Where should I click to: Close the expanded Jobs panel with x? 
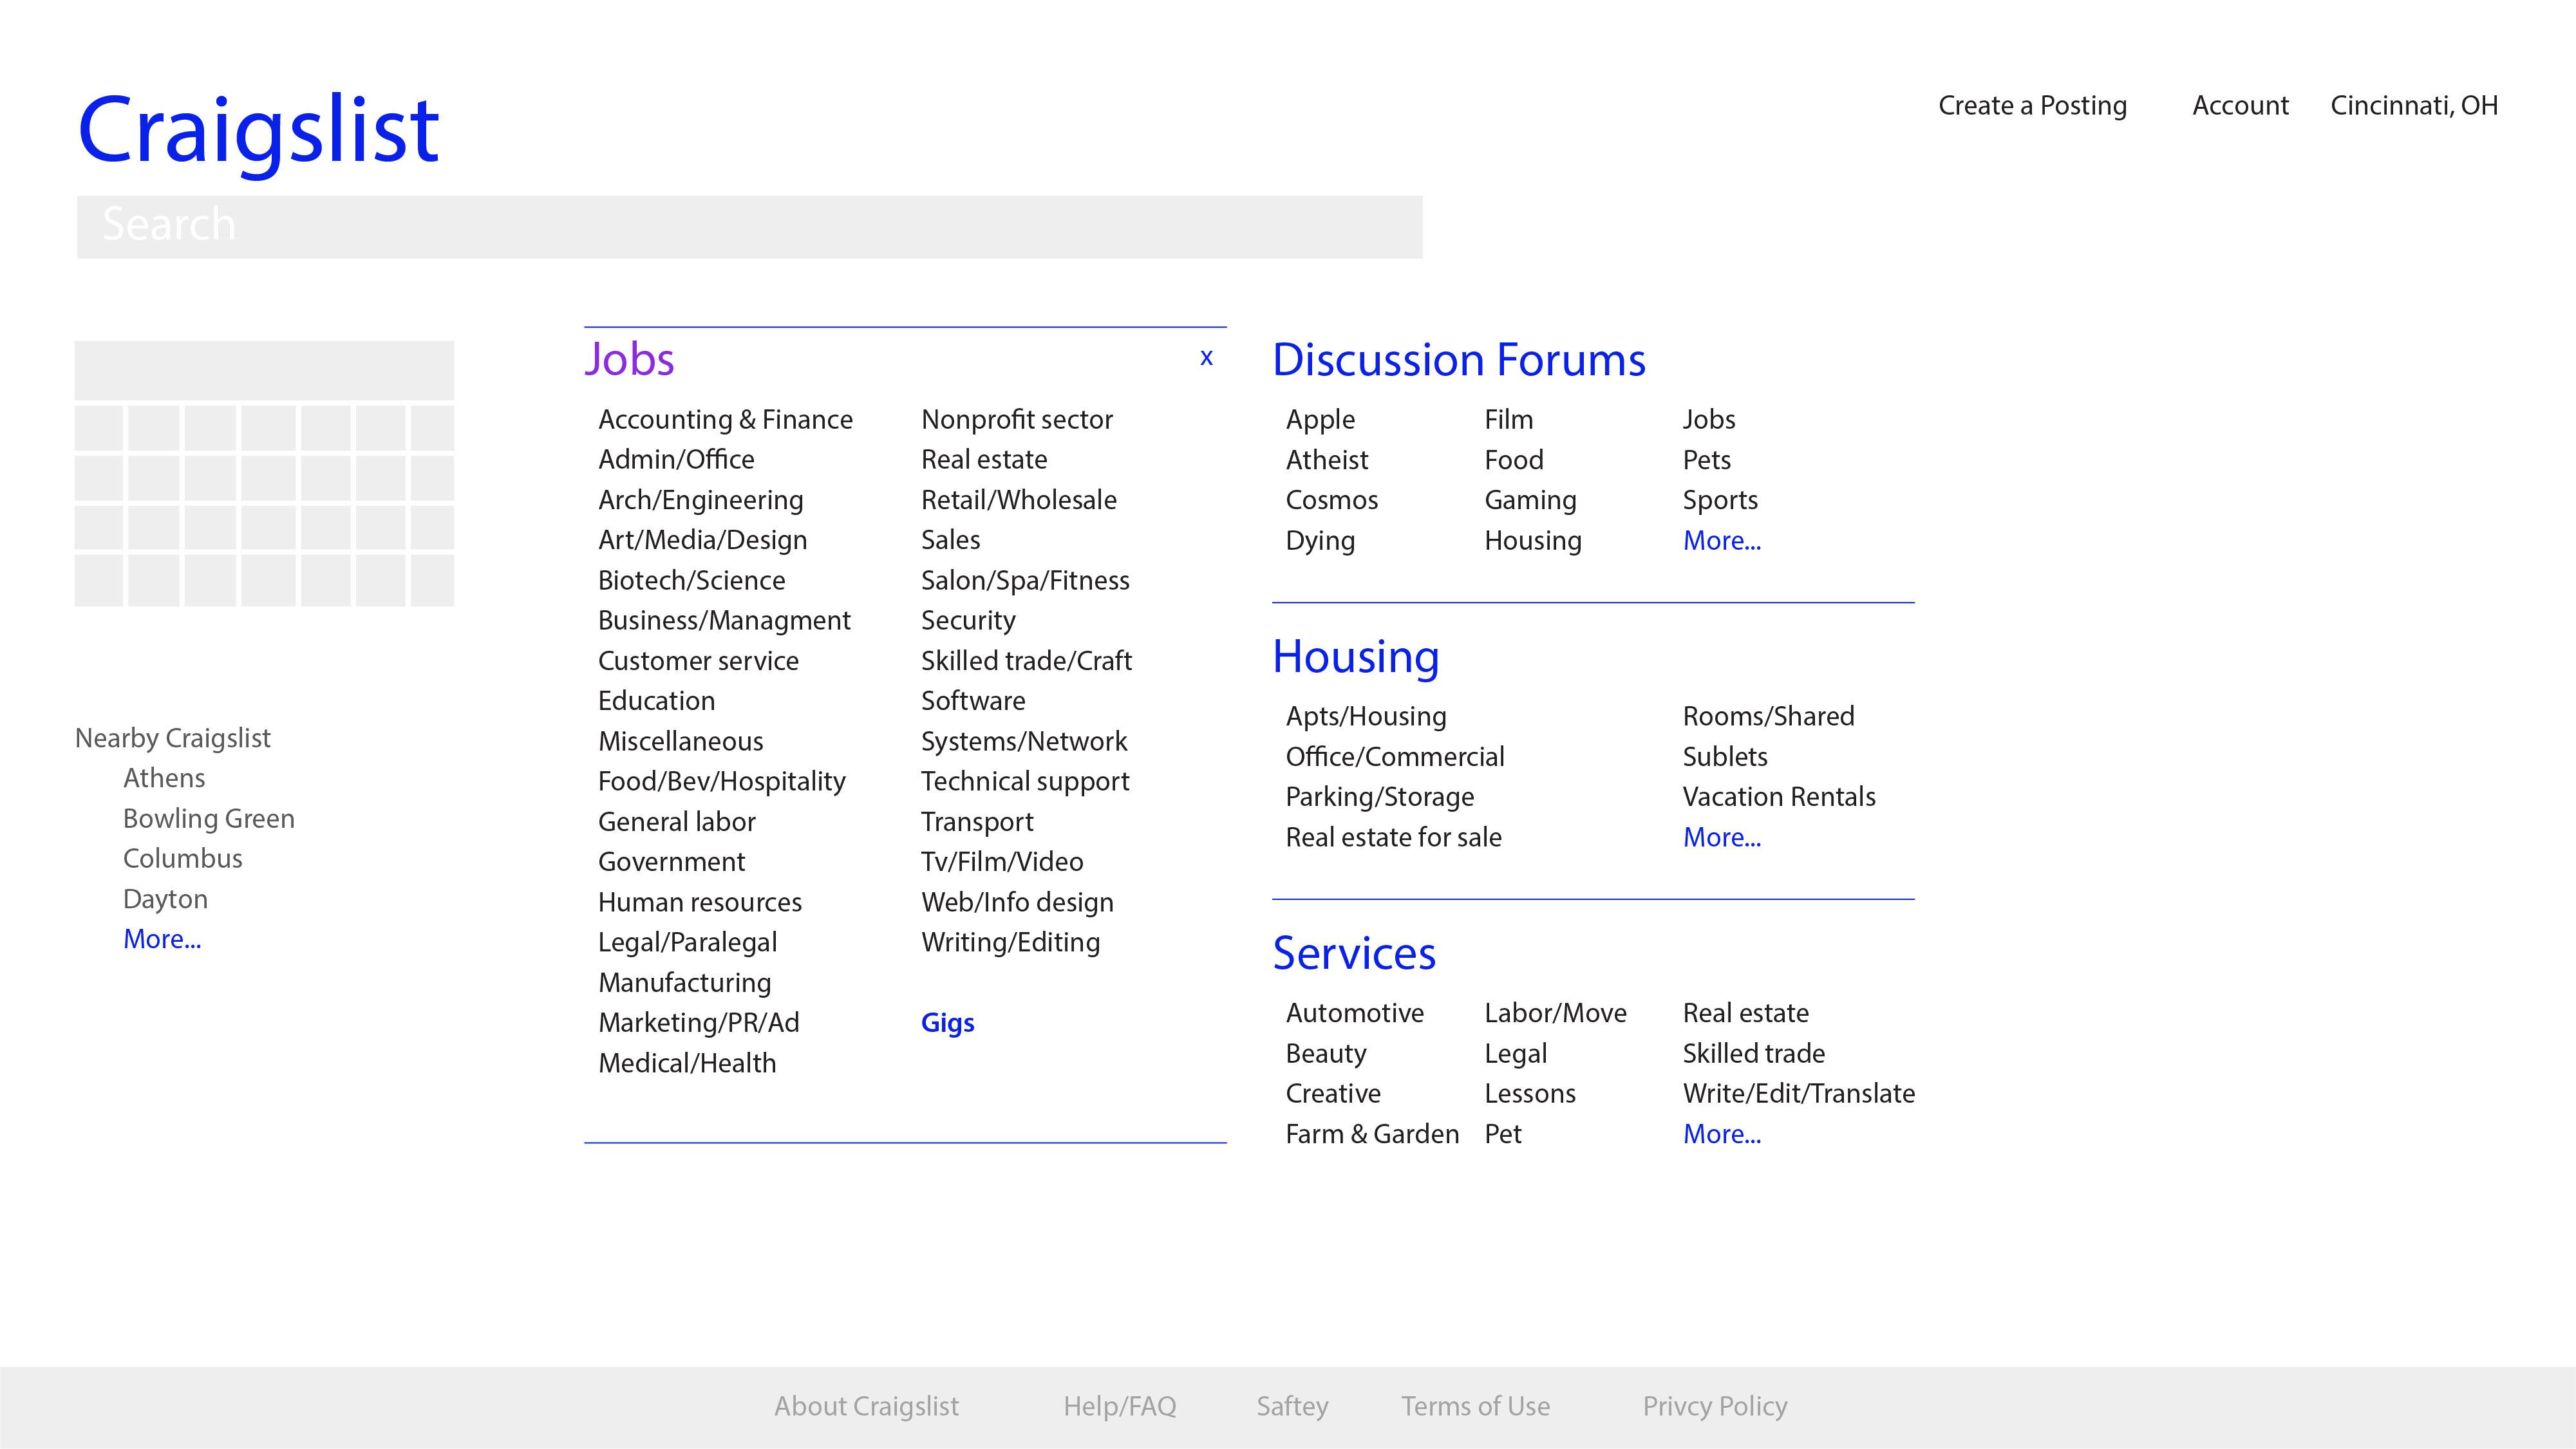click(x=1206, y=358)
